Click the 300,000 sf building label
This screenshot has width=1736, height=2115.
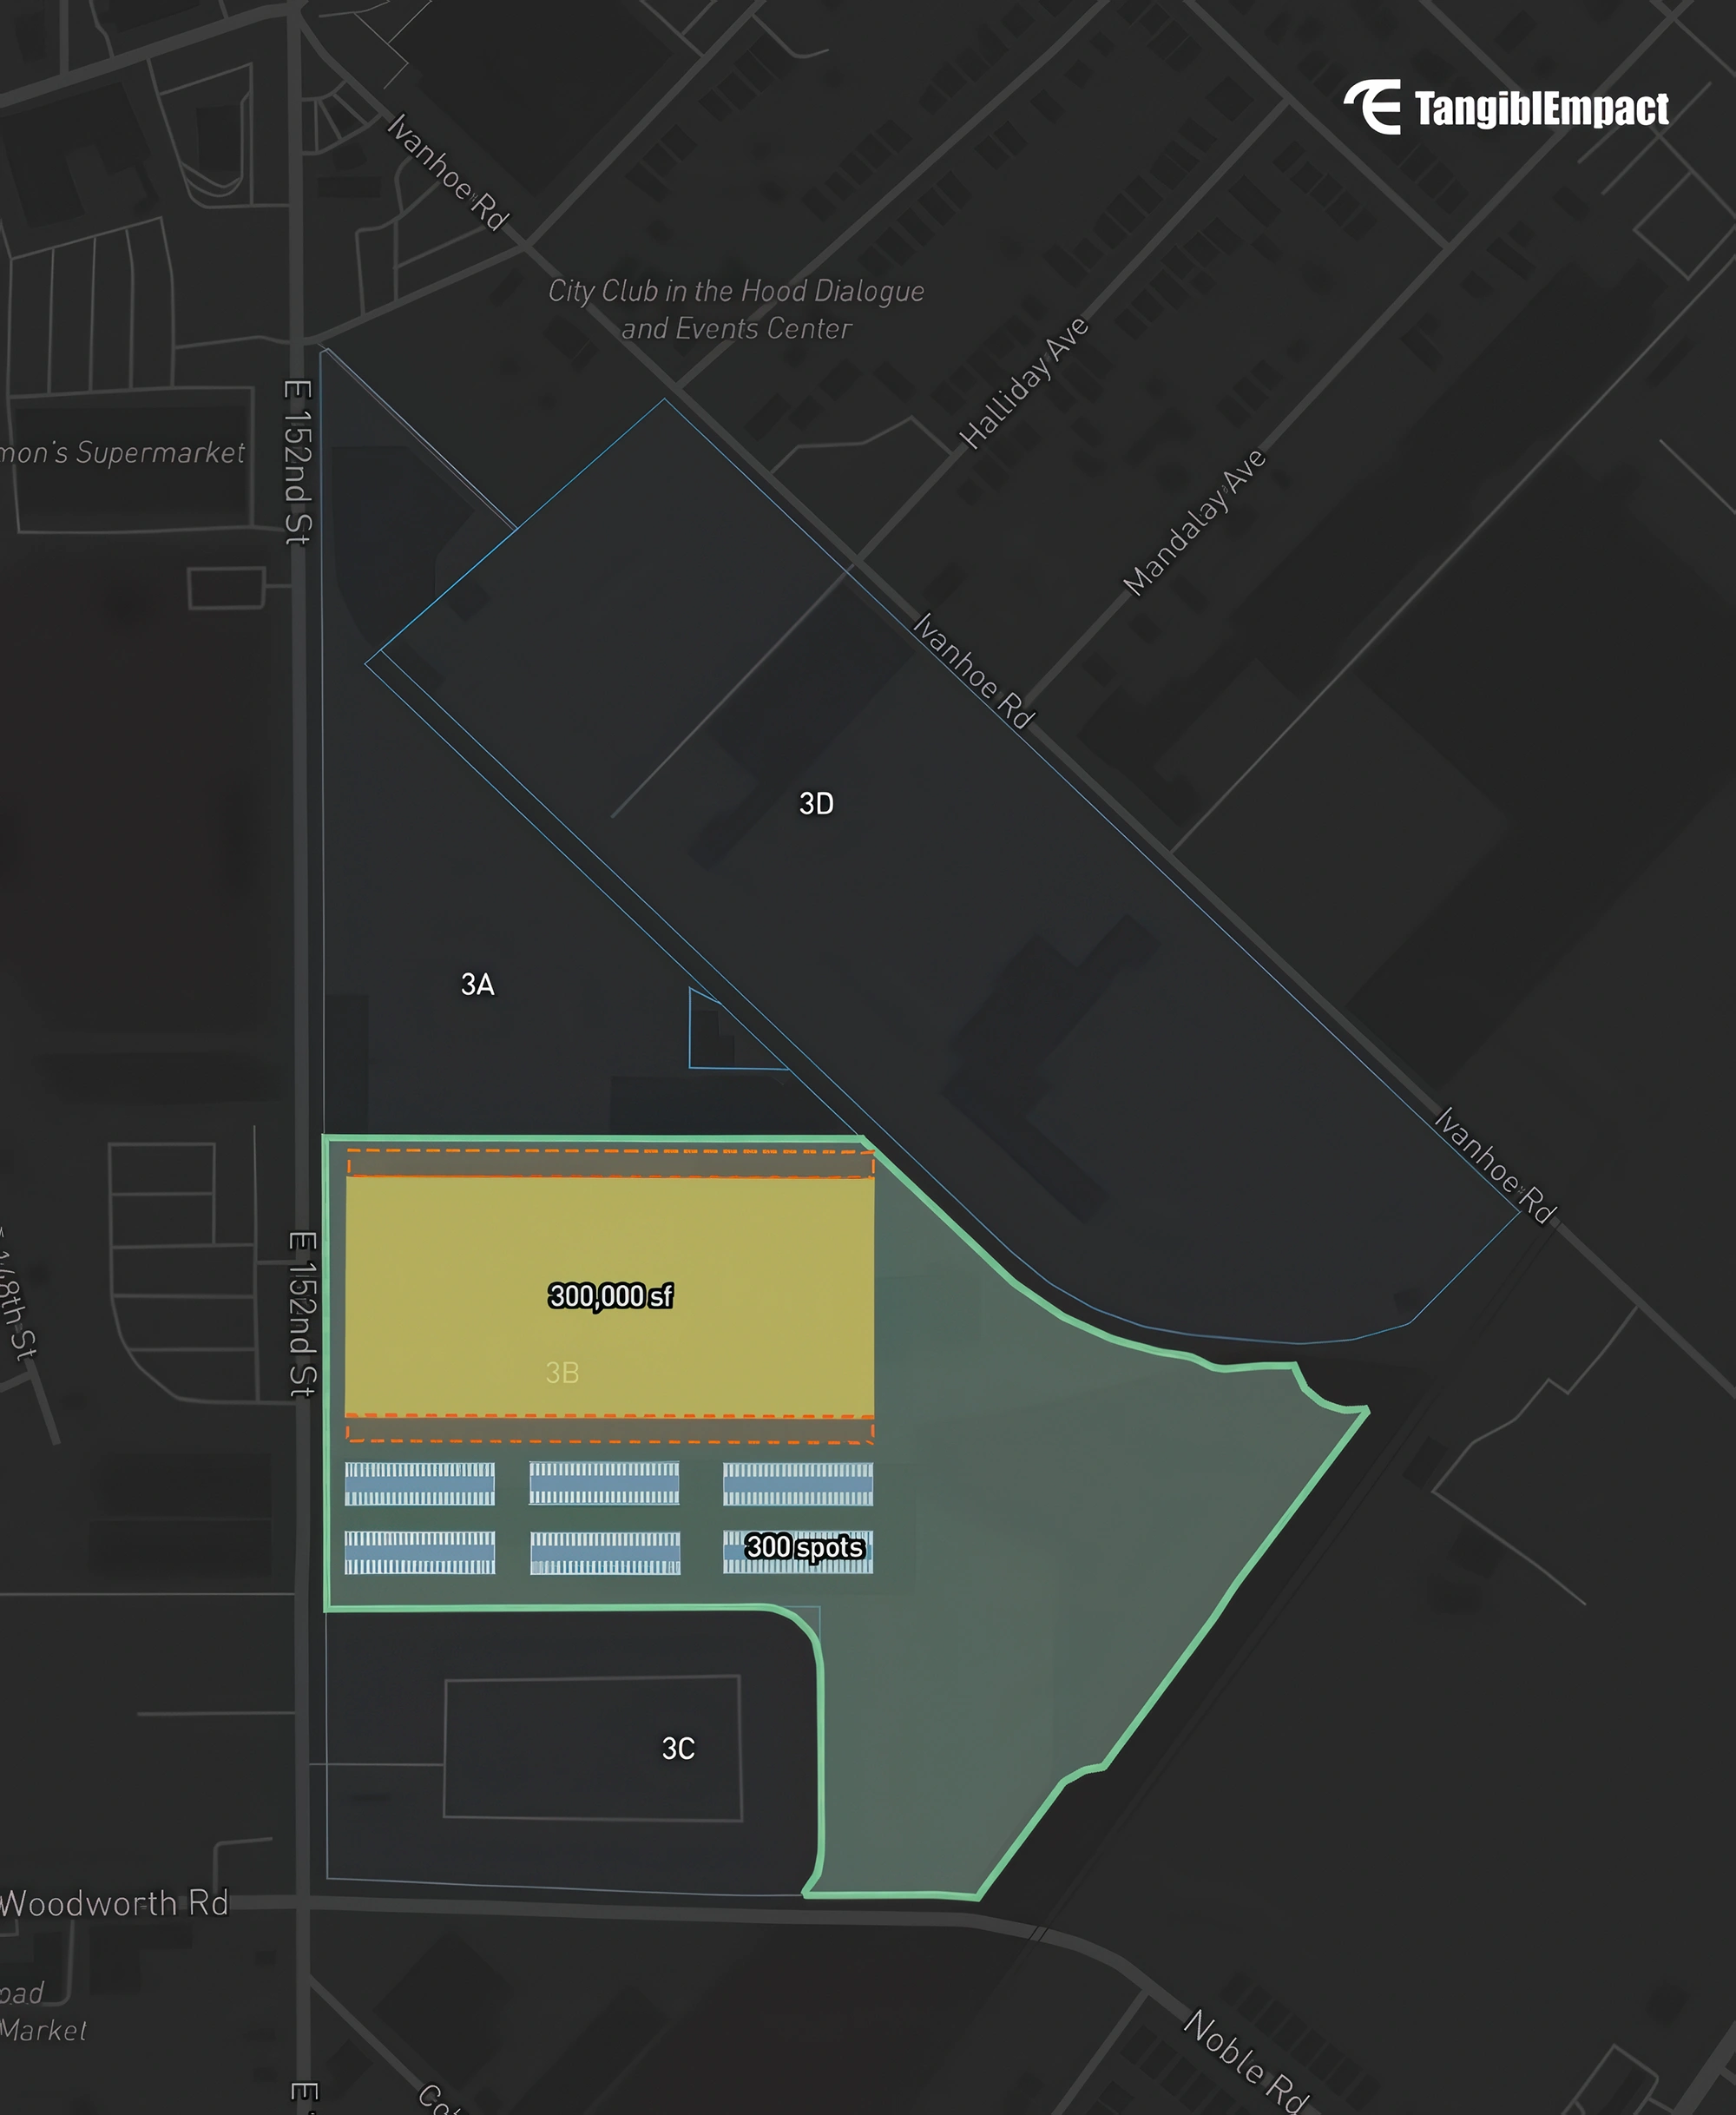click(x=610, y=1296)
